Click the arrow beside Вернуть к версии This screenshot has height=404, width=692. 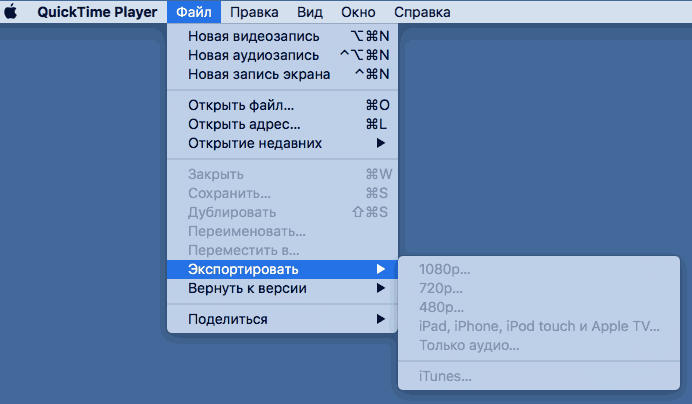(381, 288)
